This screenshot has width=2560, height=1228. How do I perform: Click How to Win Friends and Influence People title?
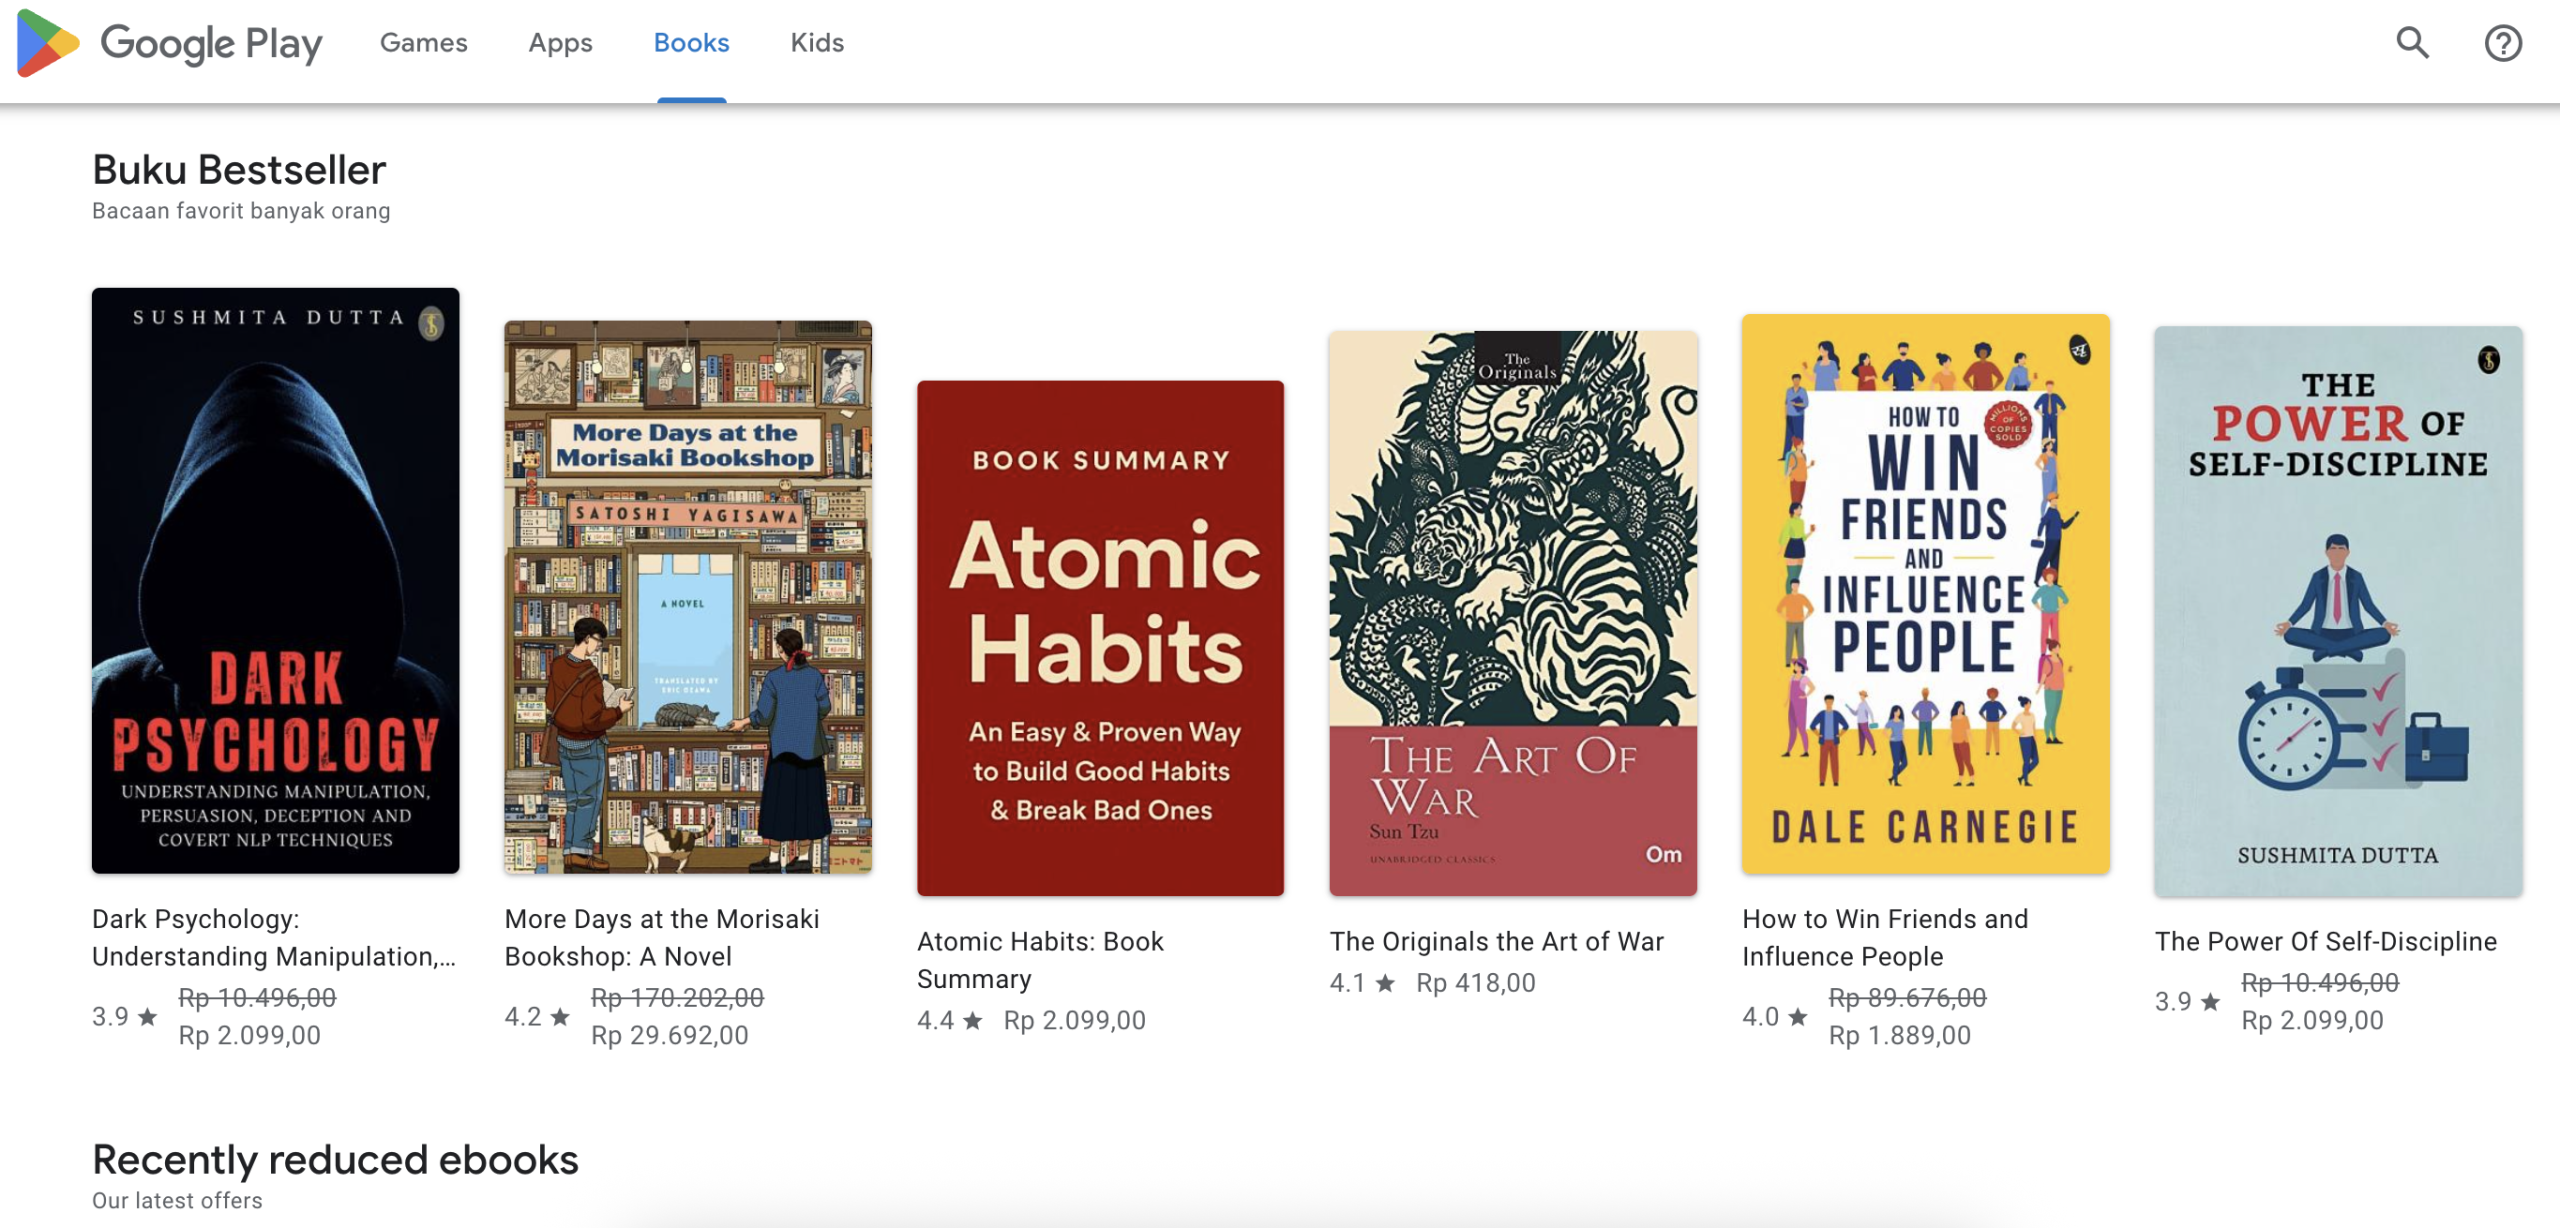1885,937
